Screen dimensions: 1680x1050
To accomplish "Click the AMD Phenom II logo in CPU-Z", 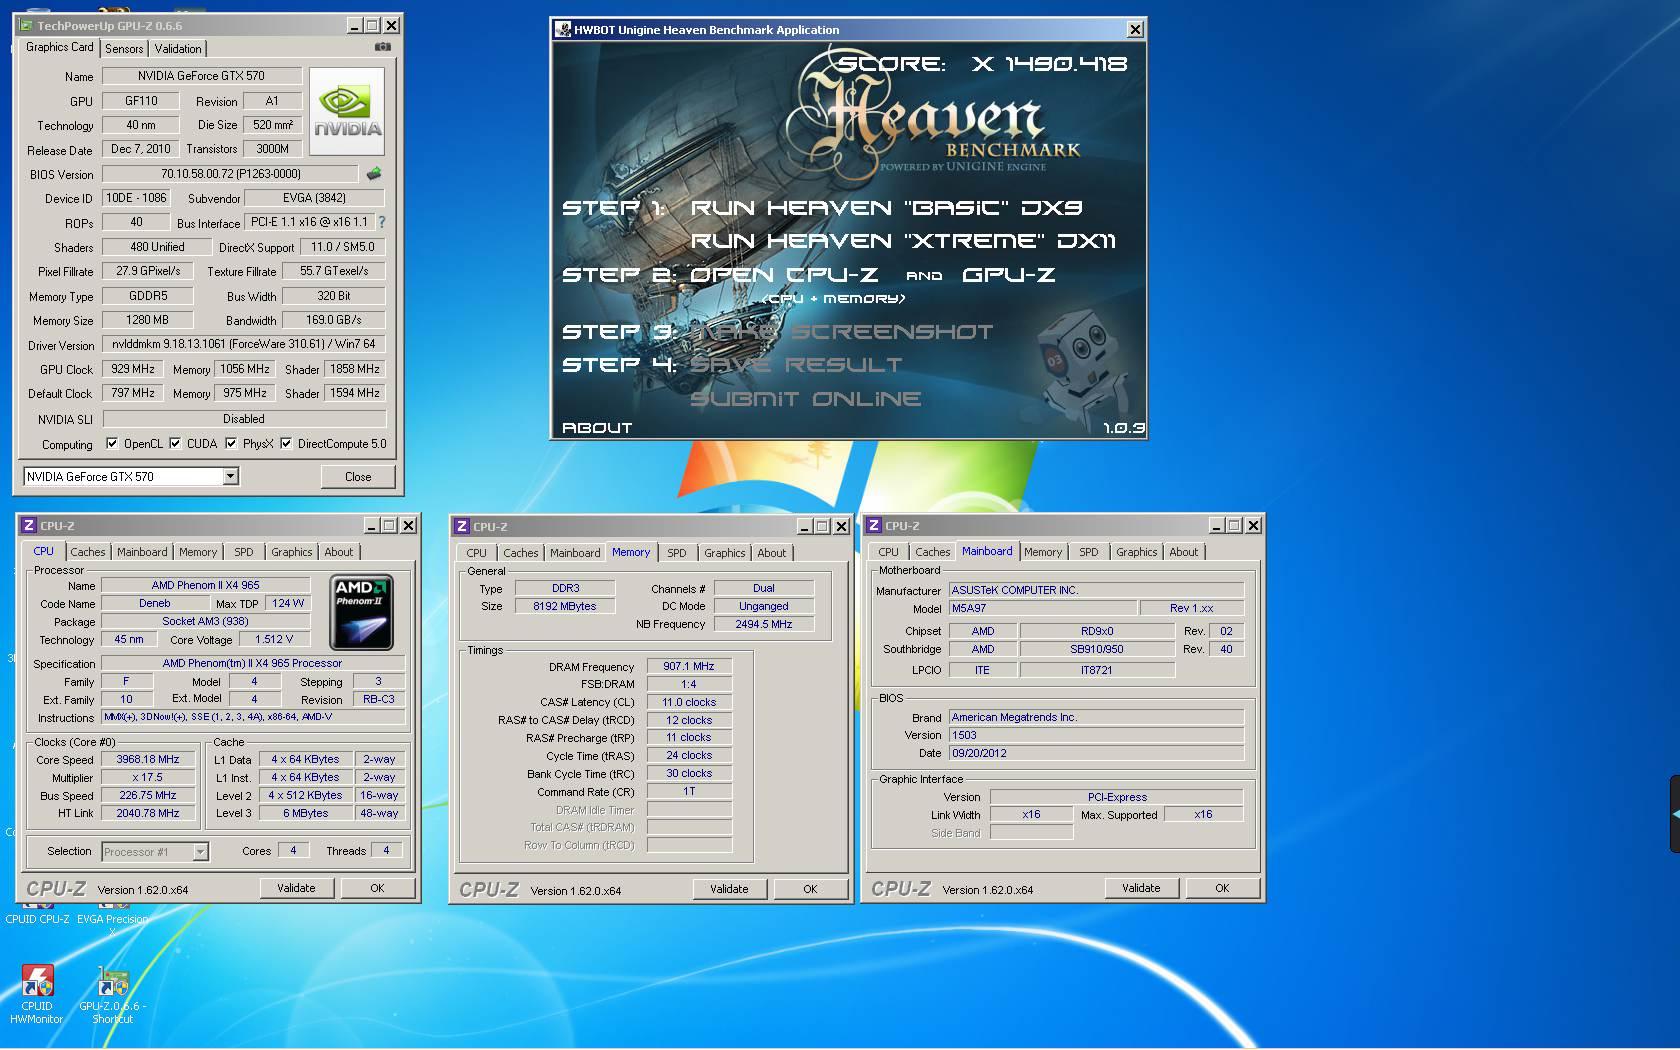I will [x=361, y=613].
